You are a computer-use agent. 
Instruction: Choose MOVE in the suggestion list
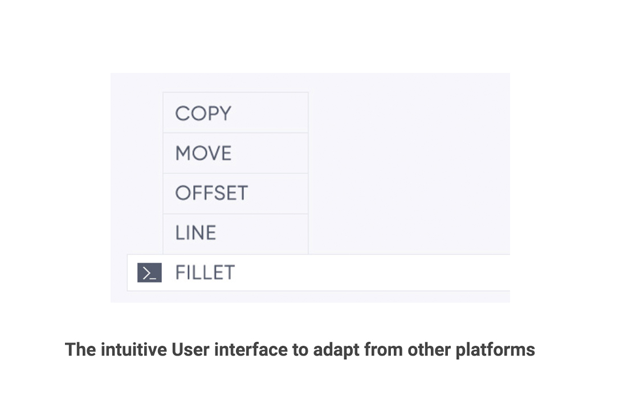tap(203, 154)
